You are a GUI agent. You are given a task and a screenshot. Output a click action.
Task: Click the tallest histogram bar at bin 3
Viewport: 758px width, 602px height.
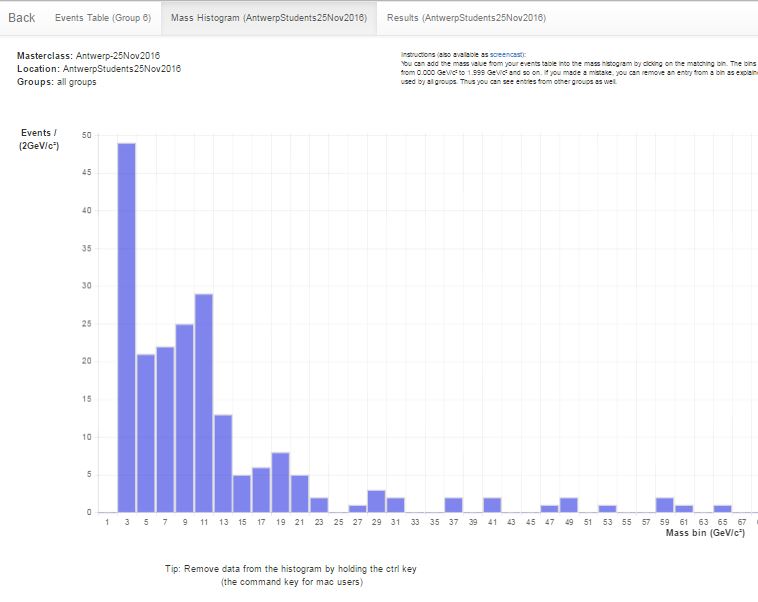[127, 328]
